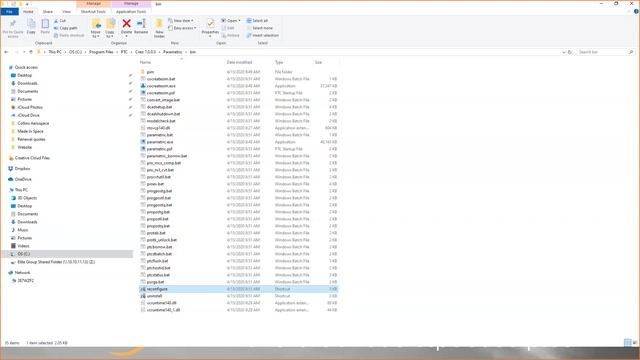Select OS (C:) drive in sidebar

(24, 254)
